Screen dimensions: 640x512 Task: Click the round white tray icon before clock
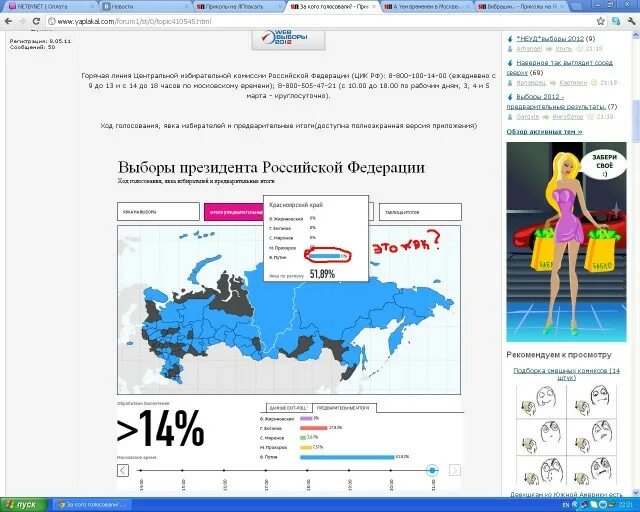point(604,505)
